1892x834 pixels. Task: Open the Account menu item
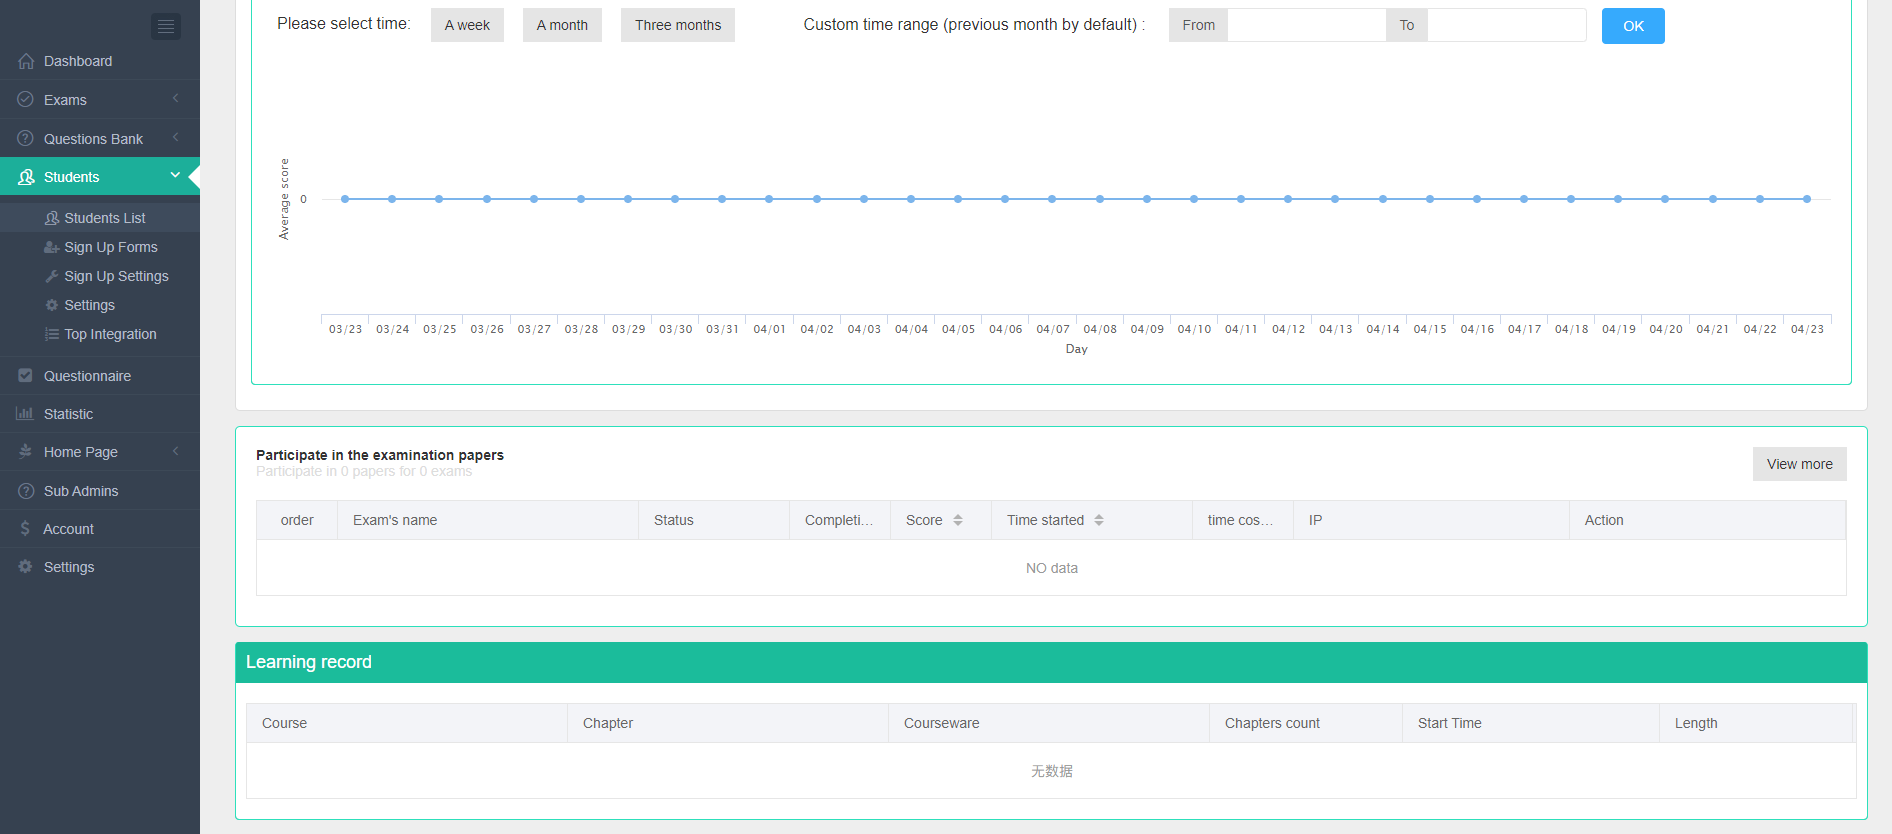[x=100, y=529]
